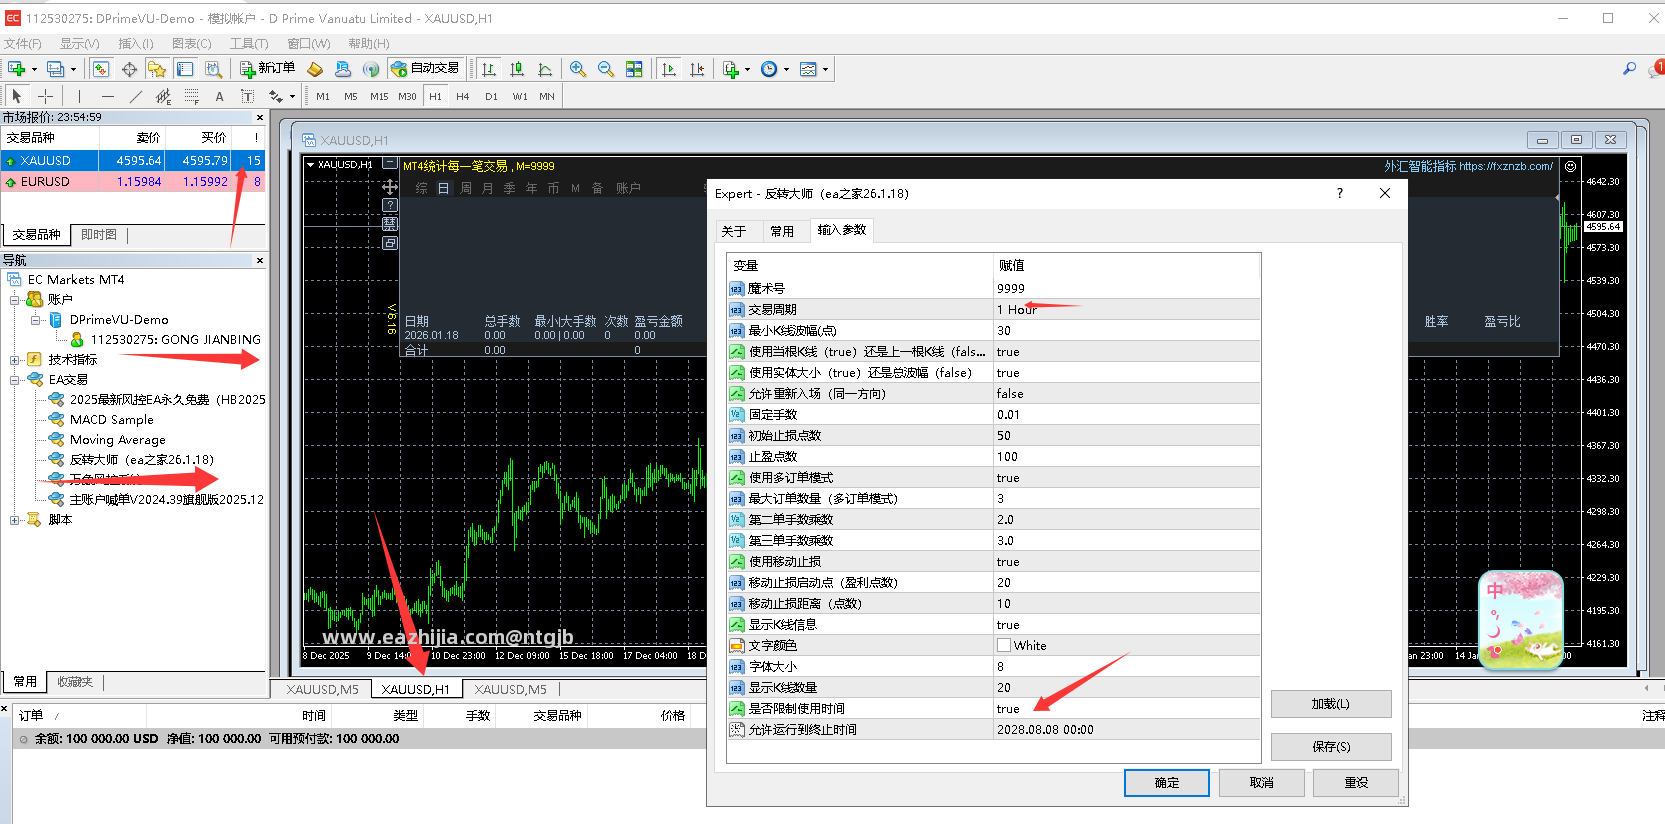
Task: Open the profiles dropdown arrow
Action: coord(73,69)
